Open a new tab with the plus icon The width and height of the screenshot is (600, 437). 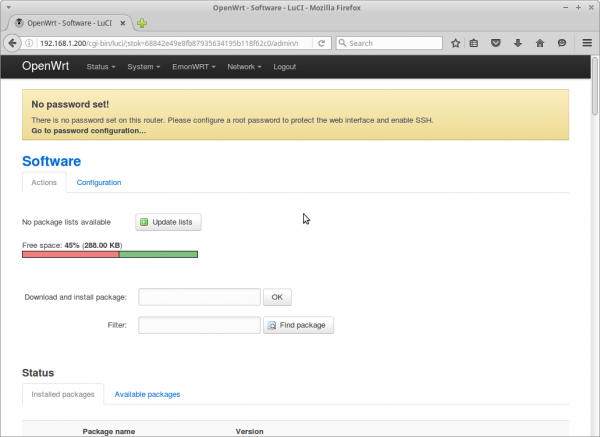click(142, 23)
